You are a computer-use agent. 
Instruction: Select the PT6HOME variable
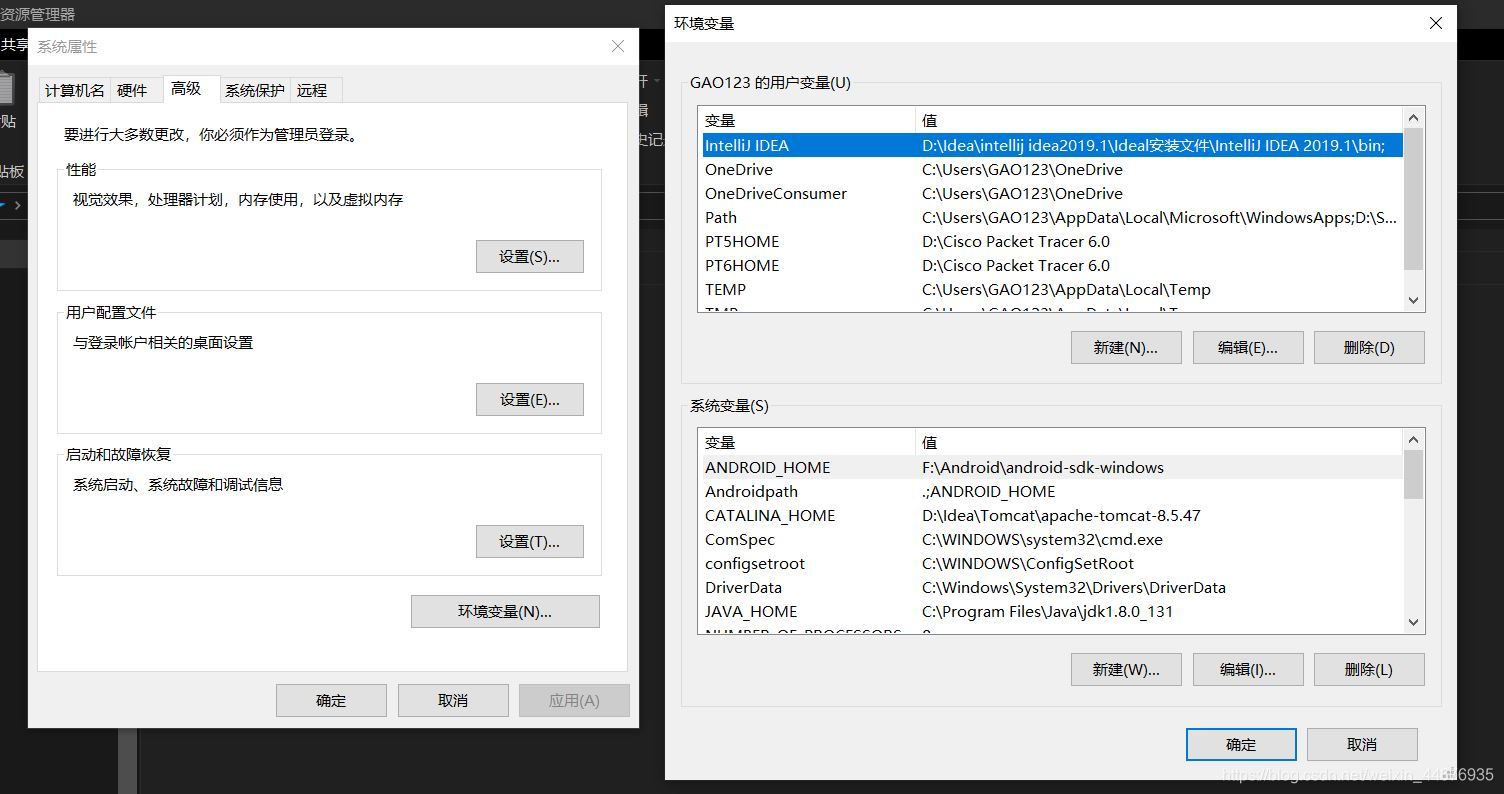[x=1050, y=265]
